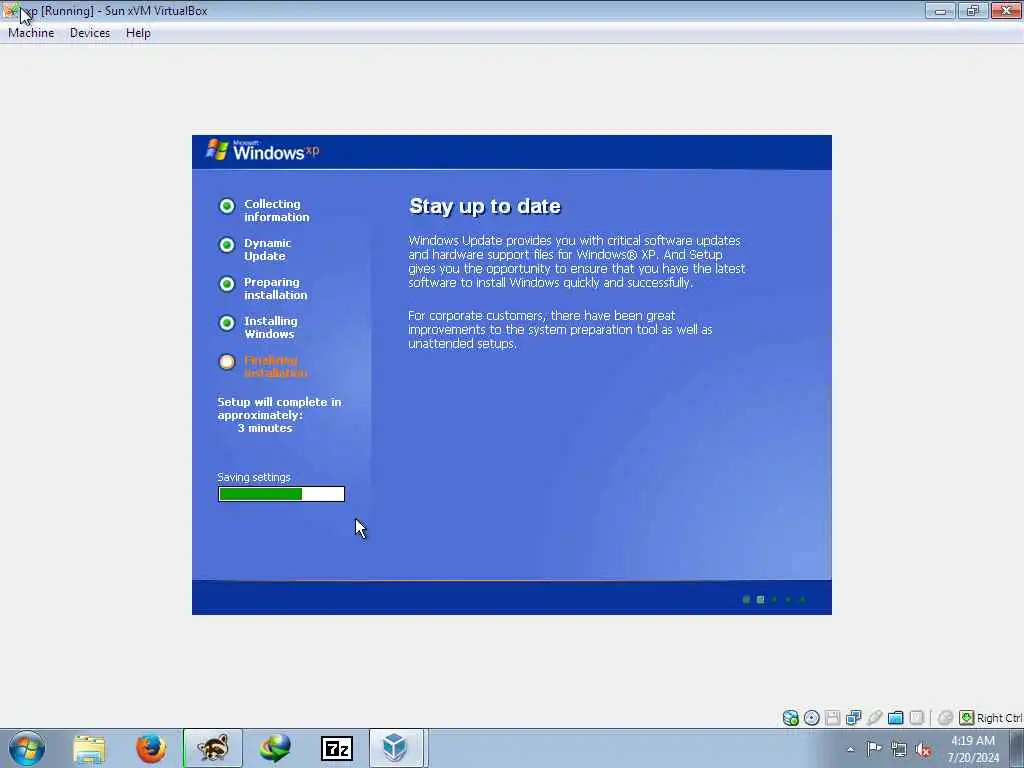The height and width of the screenshot is (768, 1024).
Task: Click the Installing Windows step bullet
Action: tap(227, 323)
